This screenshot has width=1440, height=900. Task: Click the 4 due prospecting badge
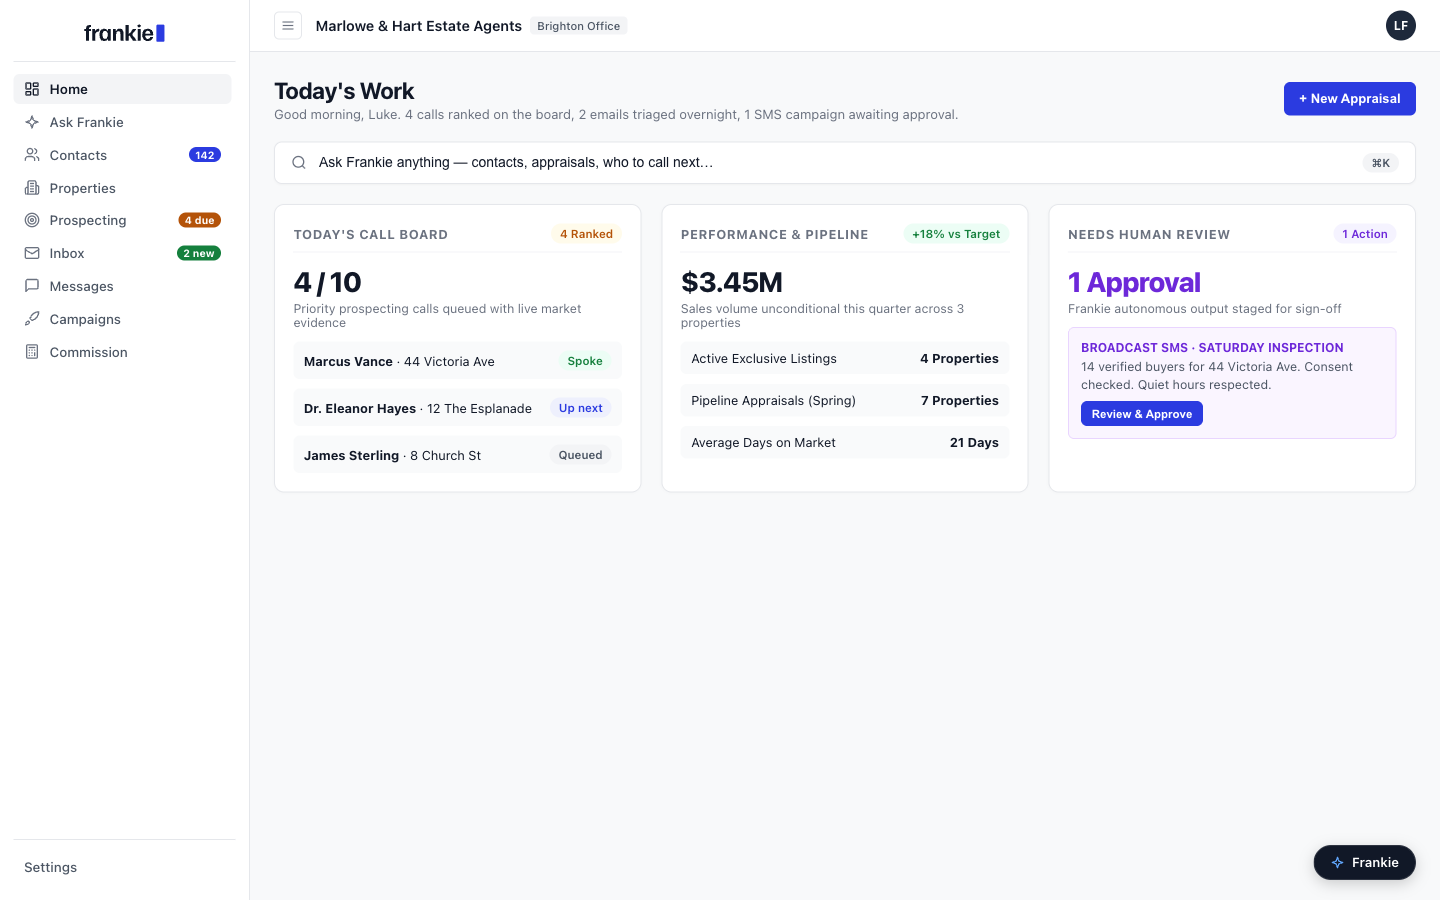coord(200,220)
